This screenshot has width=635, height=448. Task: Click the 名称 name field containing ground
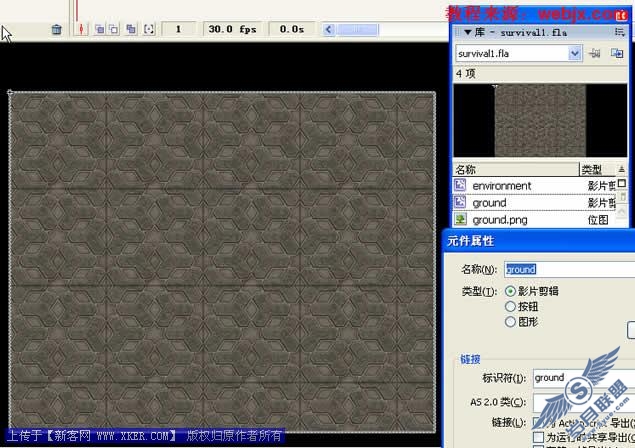coord(569,269)
